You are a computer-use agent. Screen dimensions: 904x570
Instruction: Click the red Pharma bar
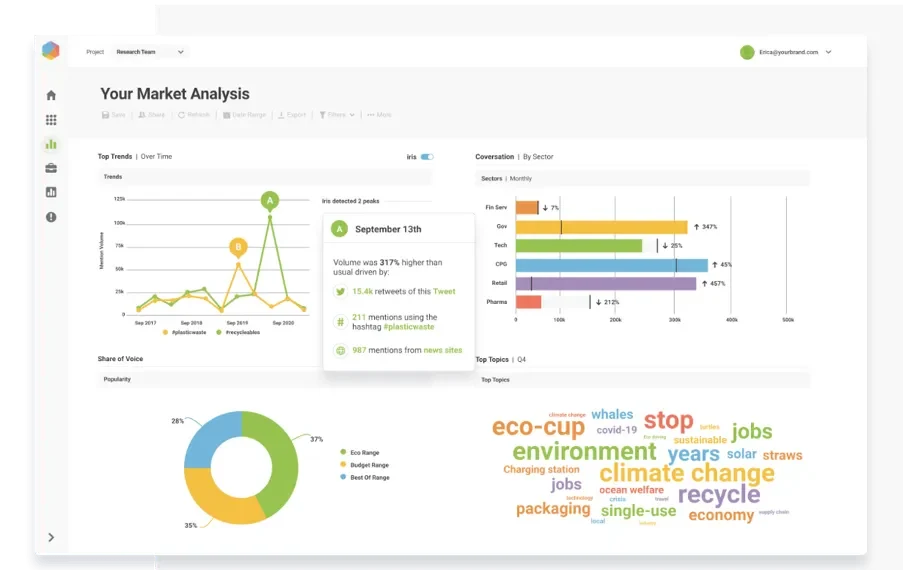(528, 302)
